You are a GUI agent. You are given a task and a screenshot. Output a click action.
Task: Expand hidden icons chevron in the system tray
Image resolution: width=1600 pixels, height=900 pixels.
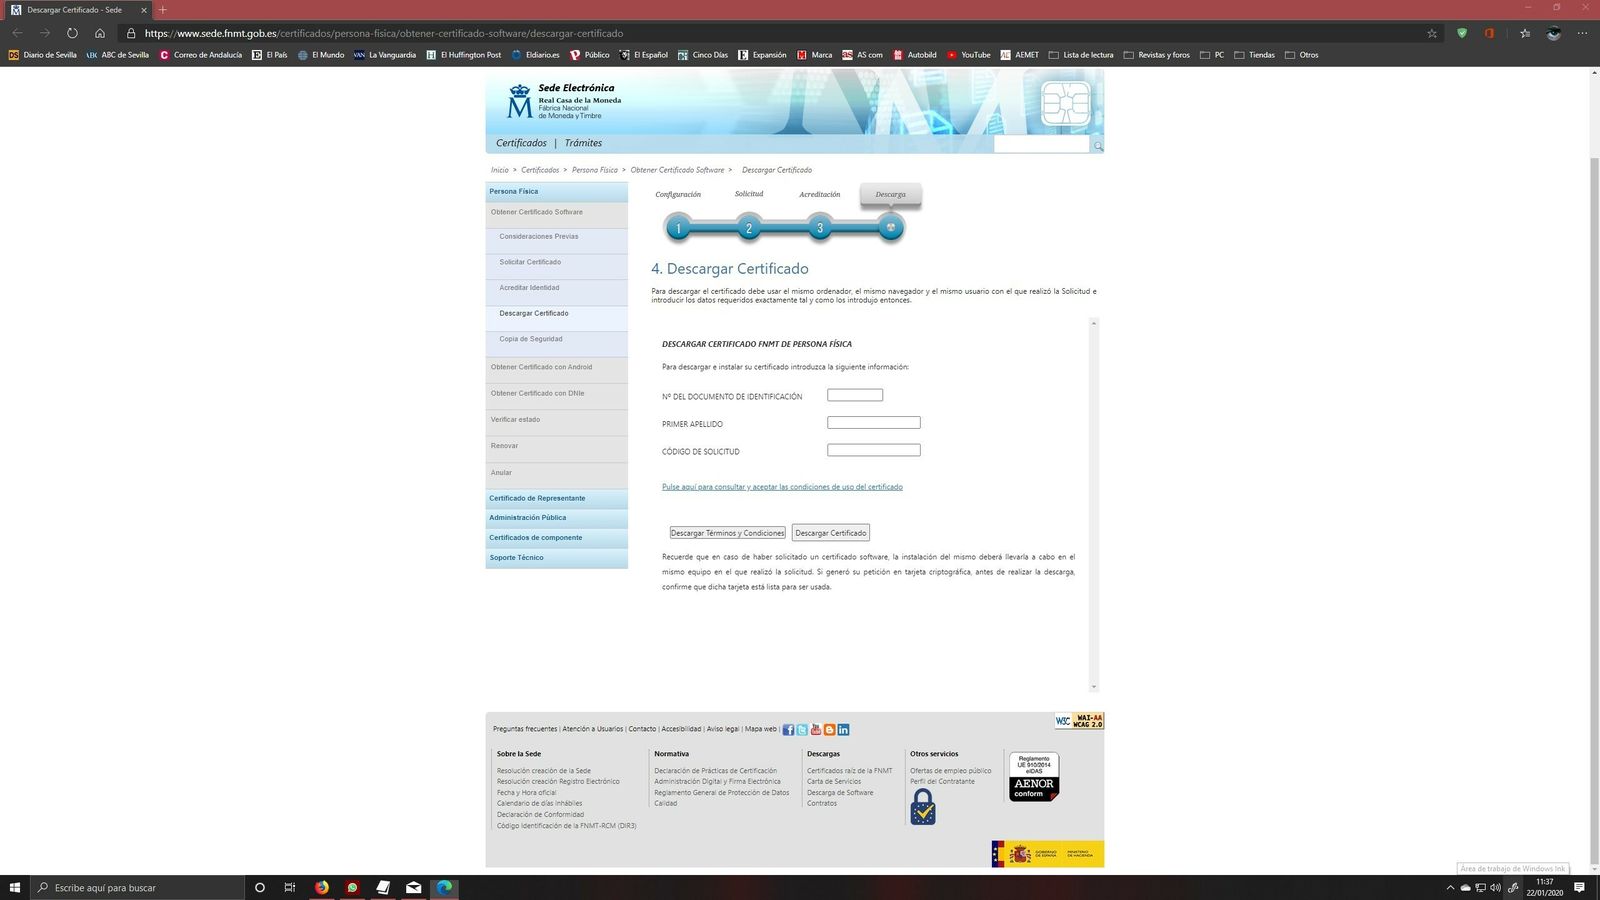point(1450,887)
